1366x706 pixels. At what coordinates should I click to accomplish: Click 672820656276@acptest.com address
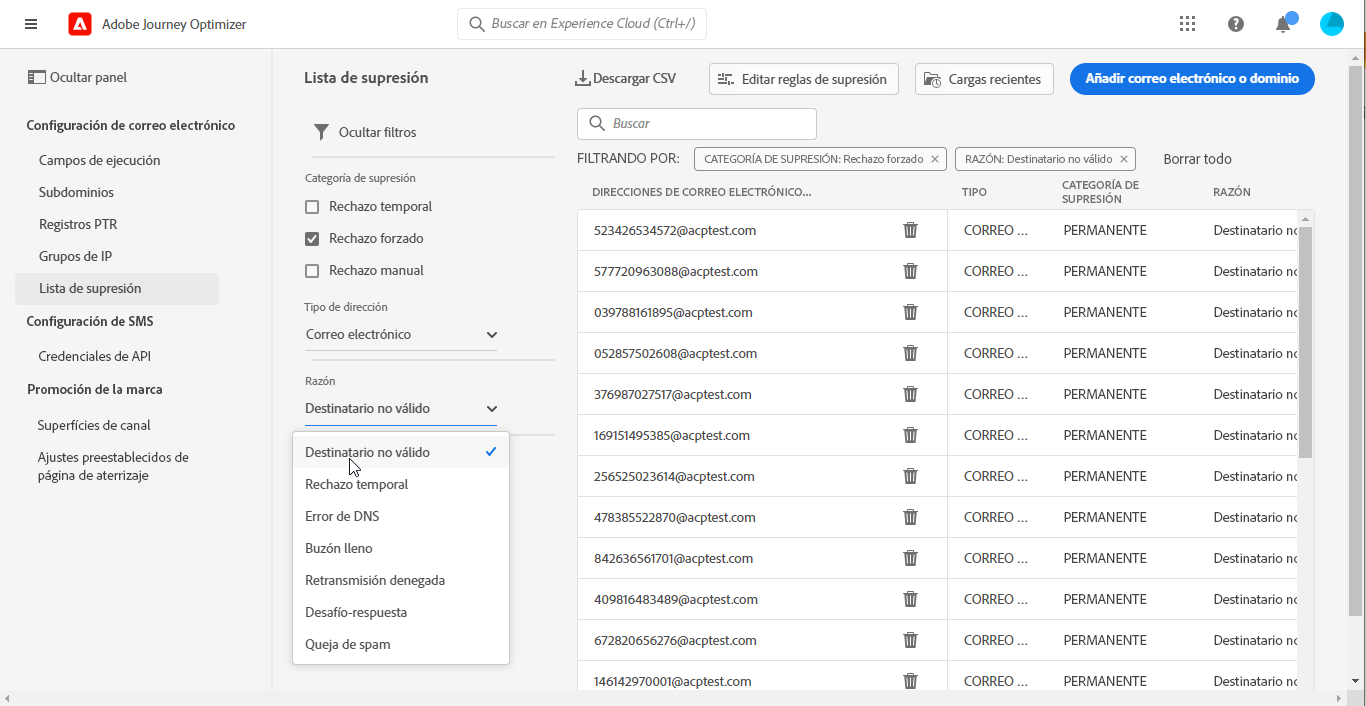tap(675, 640)
